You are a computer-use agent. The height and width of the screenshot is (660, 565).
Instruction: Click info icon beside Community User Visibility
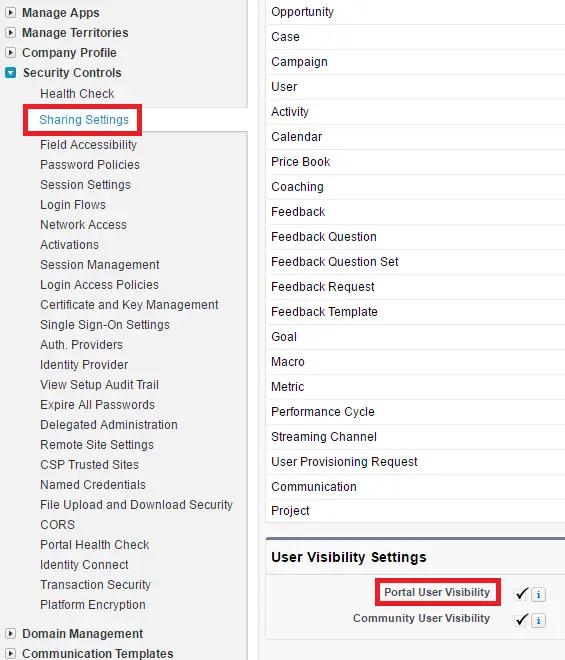pyautogui.click(x=538, y=620)
